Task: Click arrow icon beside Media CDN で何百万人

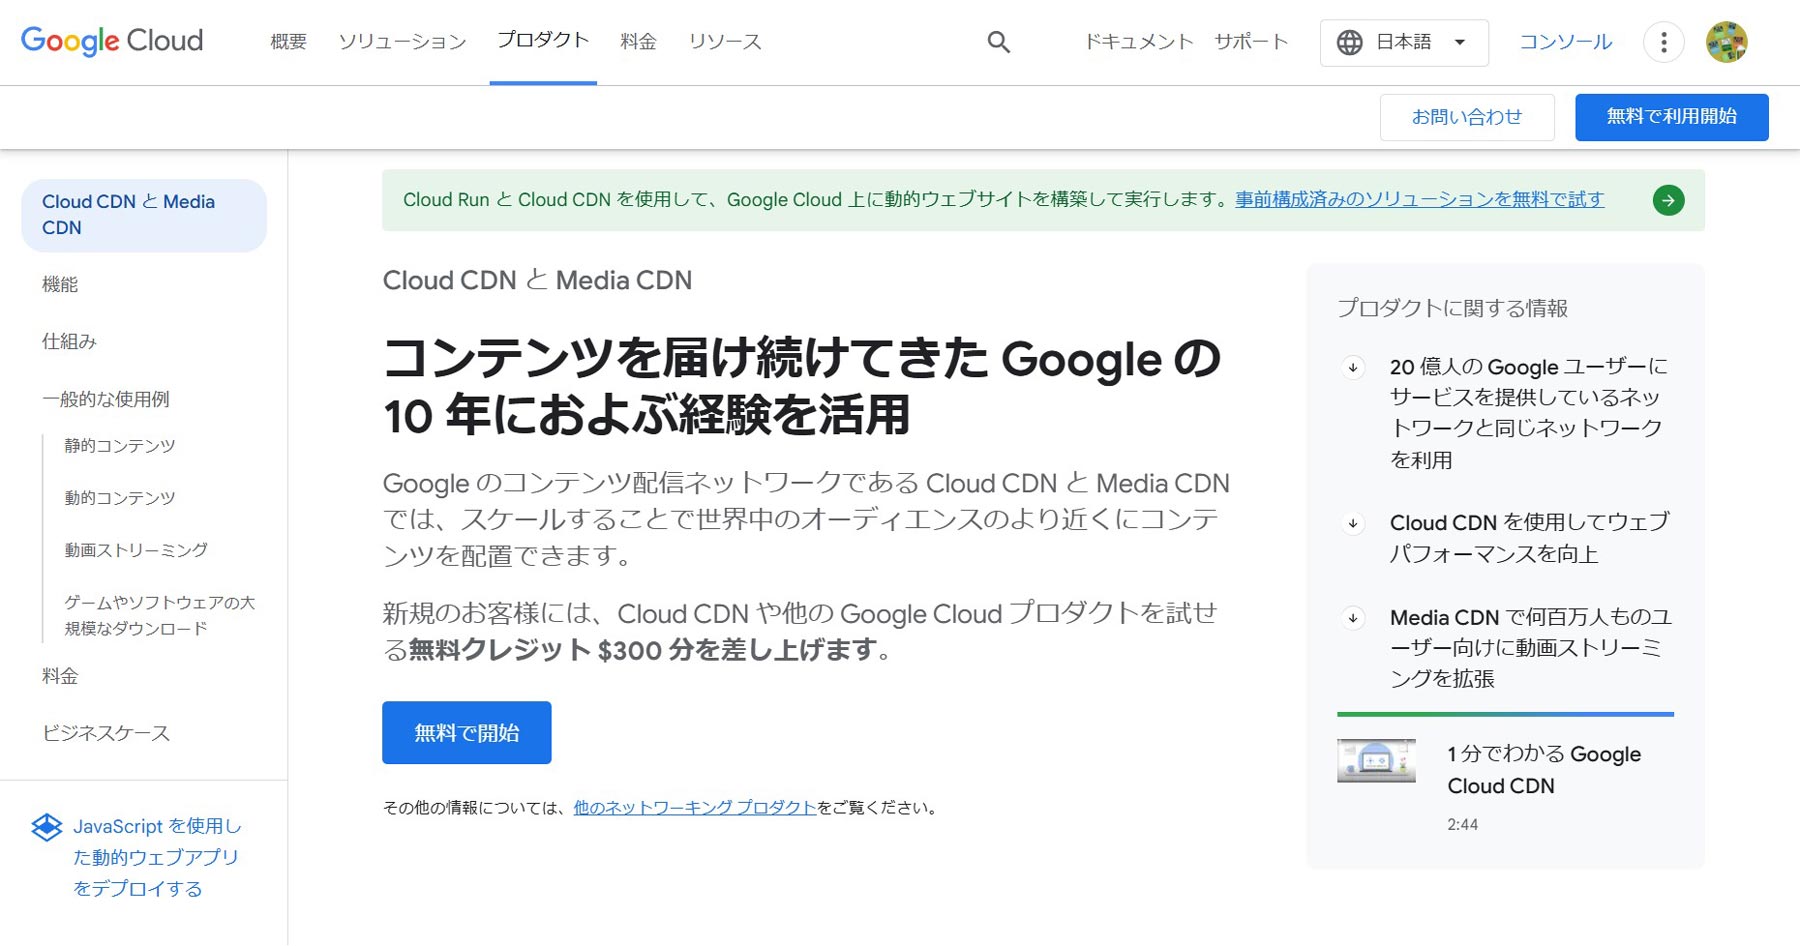Action: click(x=1353, y=618)
